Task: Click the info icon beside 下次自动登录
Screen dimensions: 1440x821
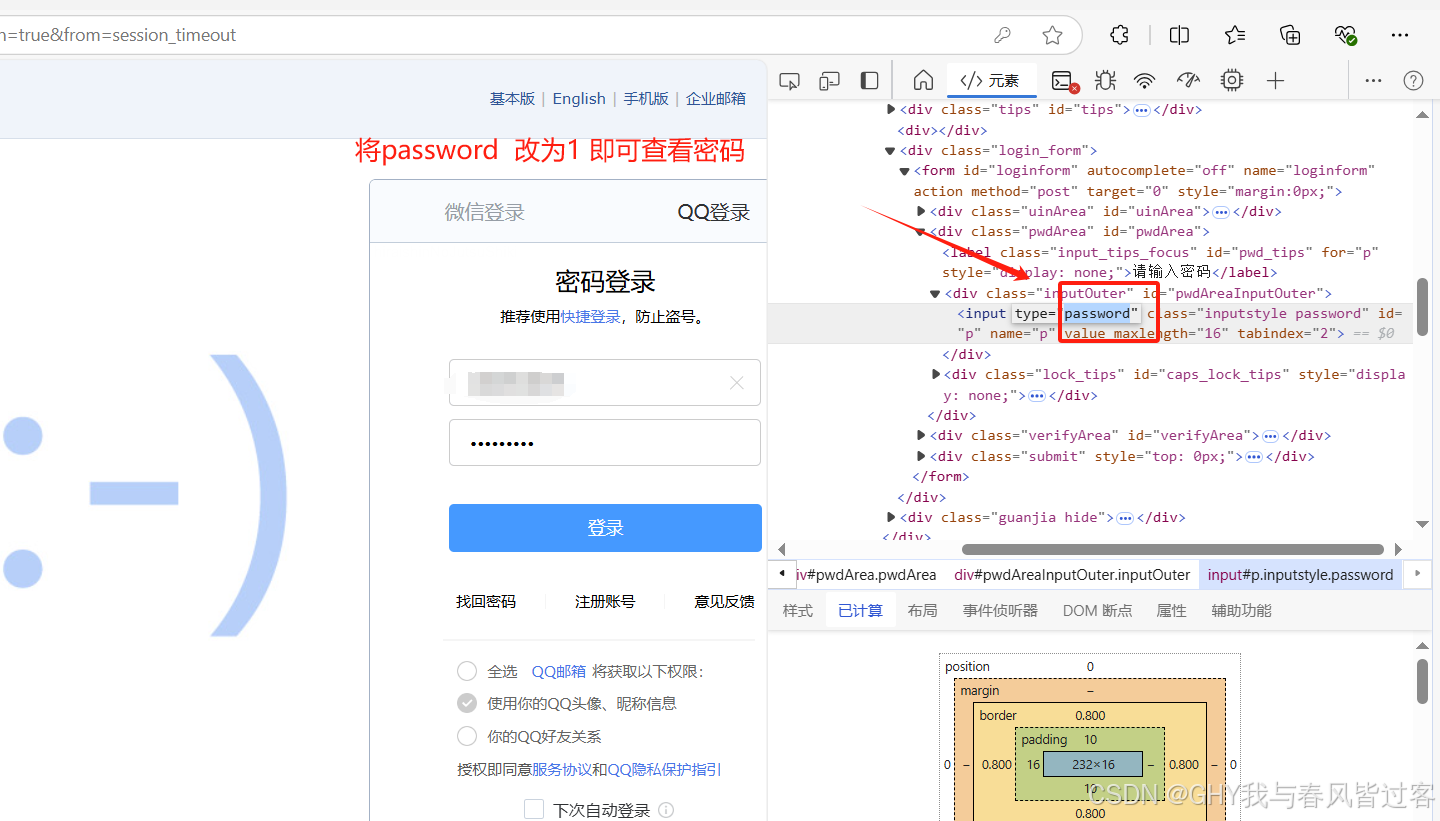Action: click(x=666, y=810)
